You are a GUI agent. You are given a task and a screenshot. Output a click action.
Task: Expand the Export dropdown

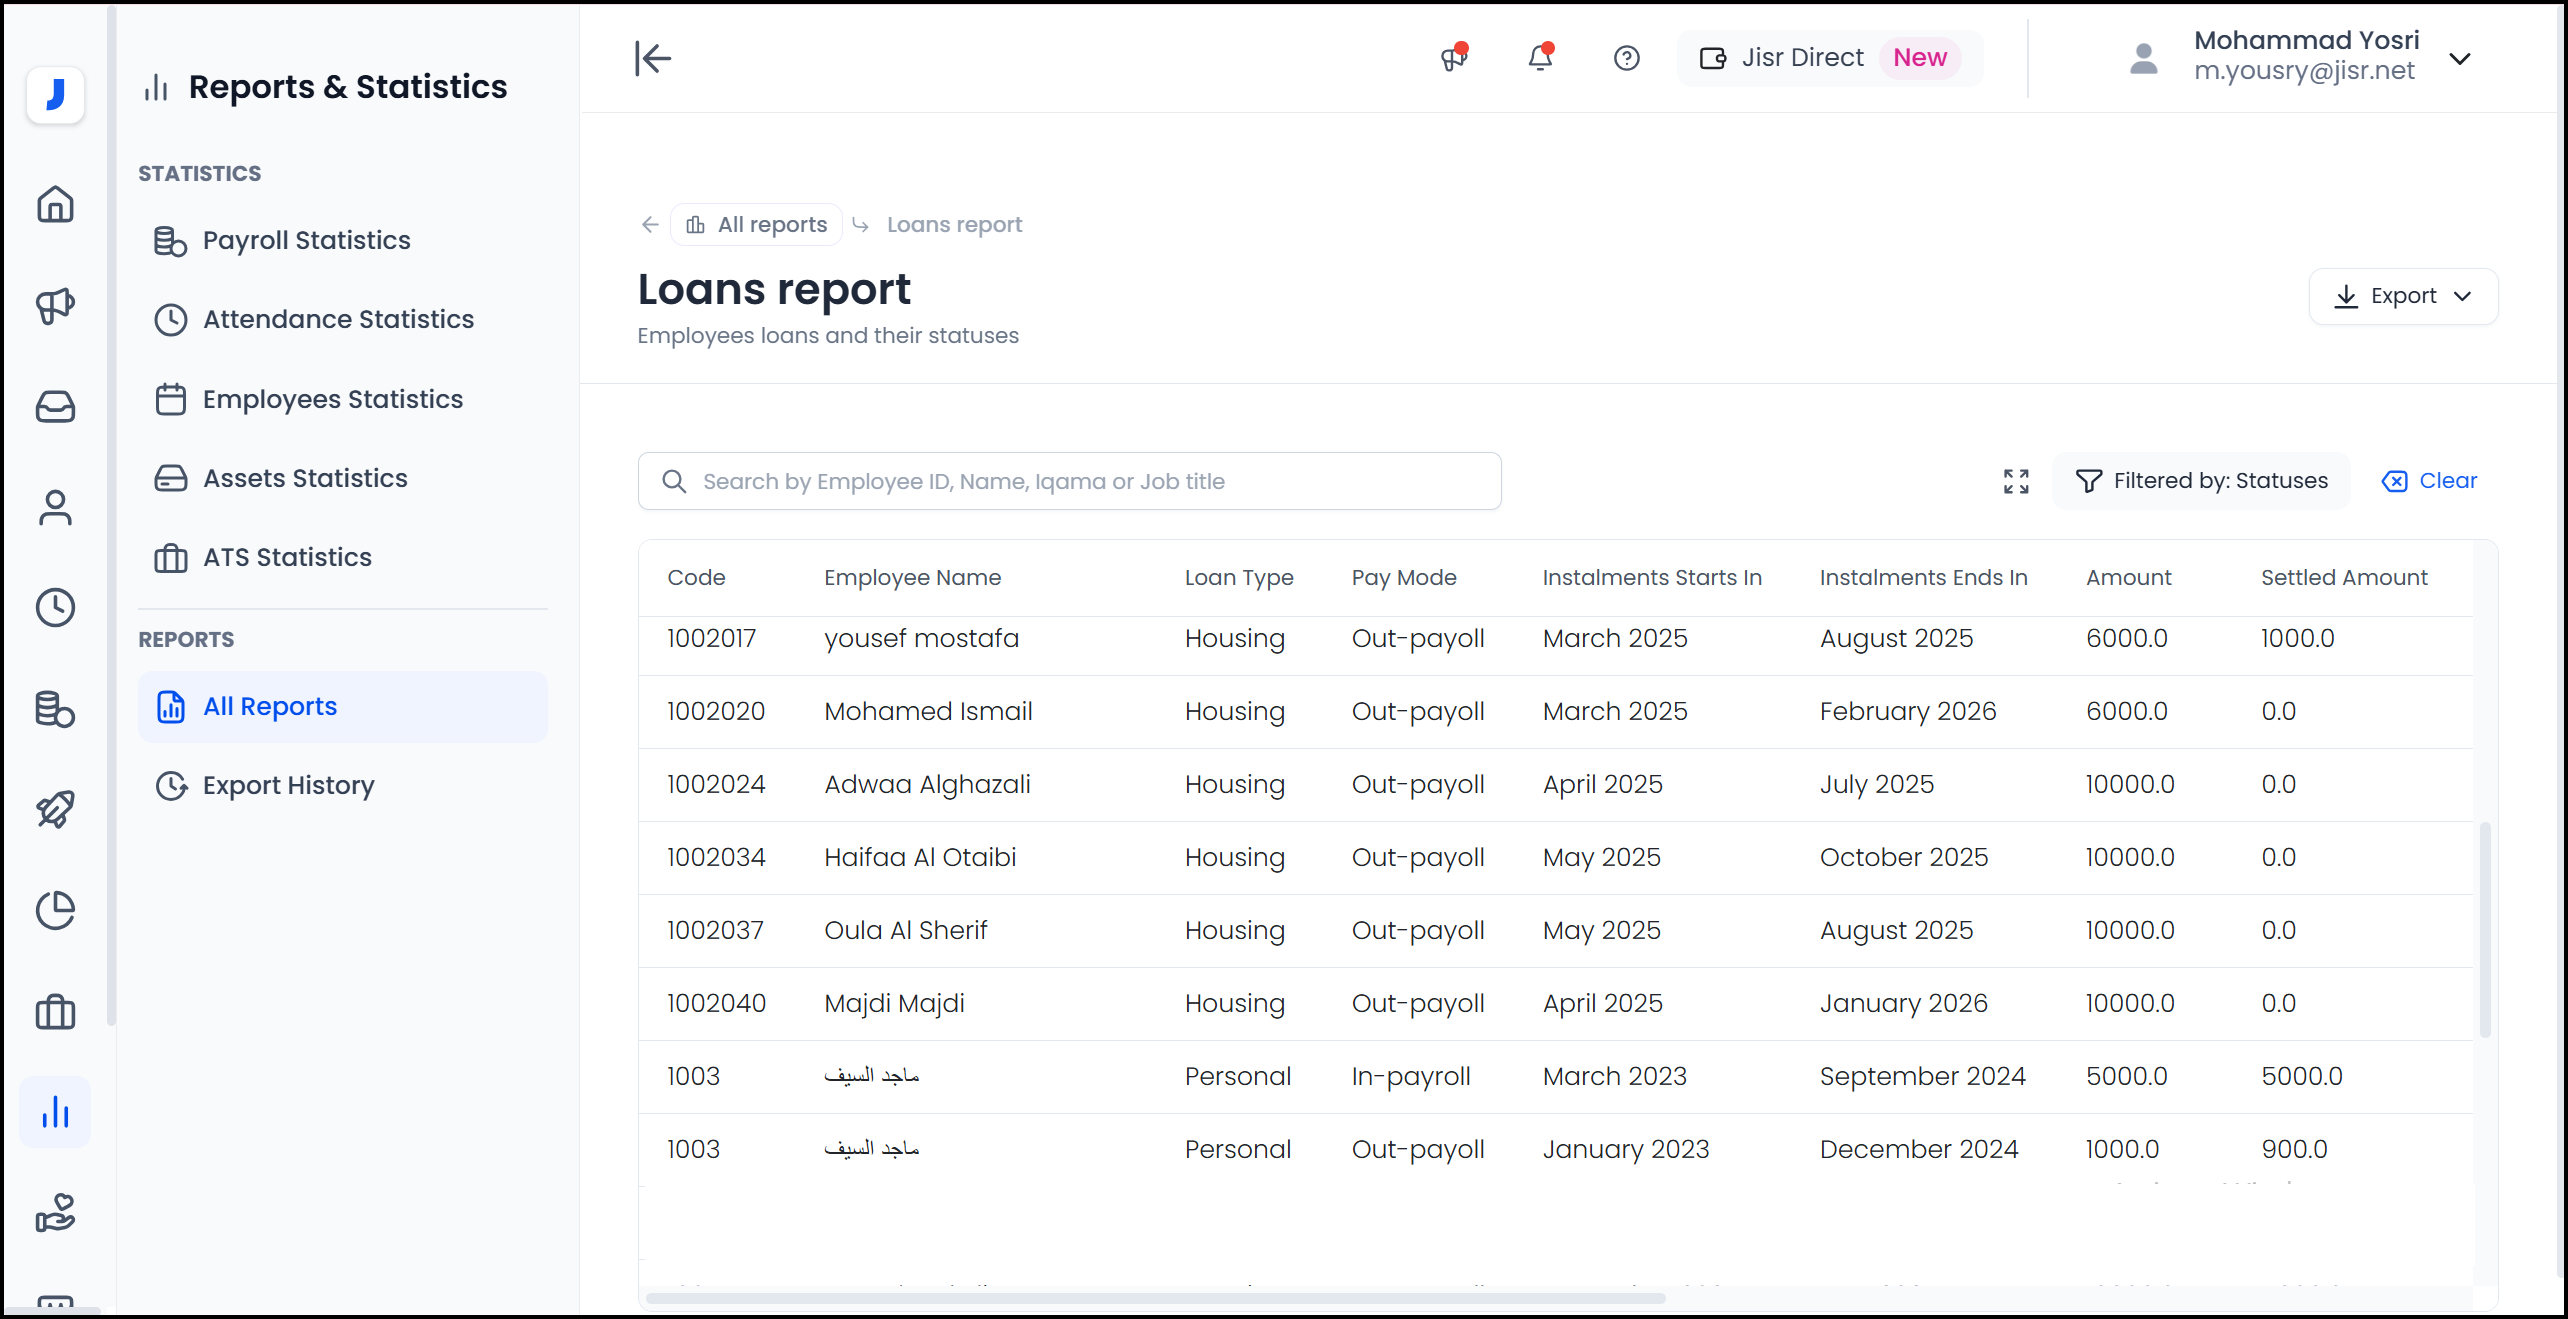2402,296
